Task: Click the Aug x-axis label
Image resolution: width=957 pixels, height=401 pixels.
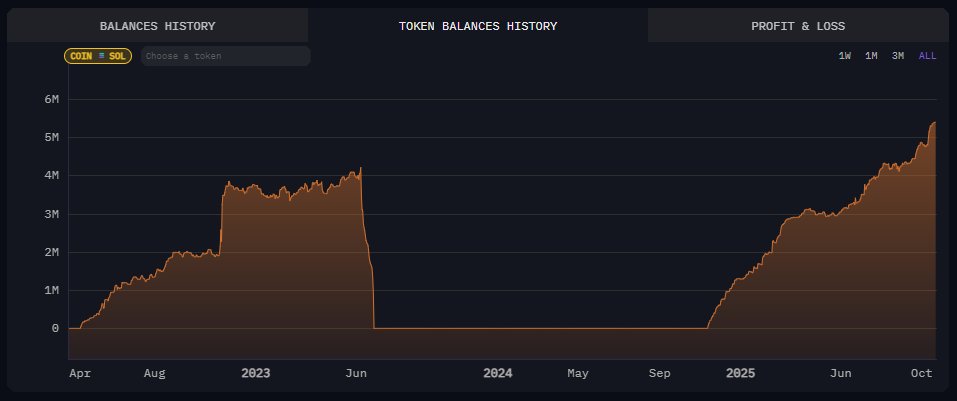Action: click(154, 374)
